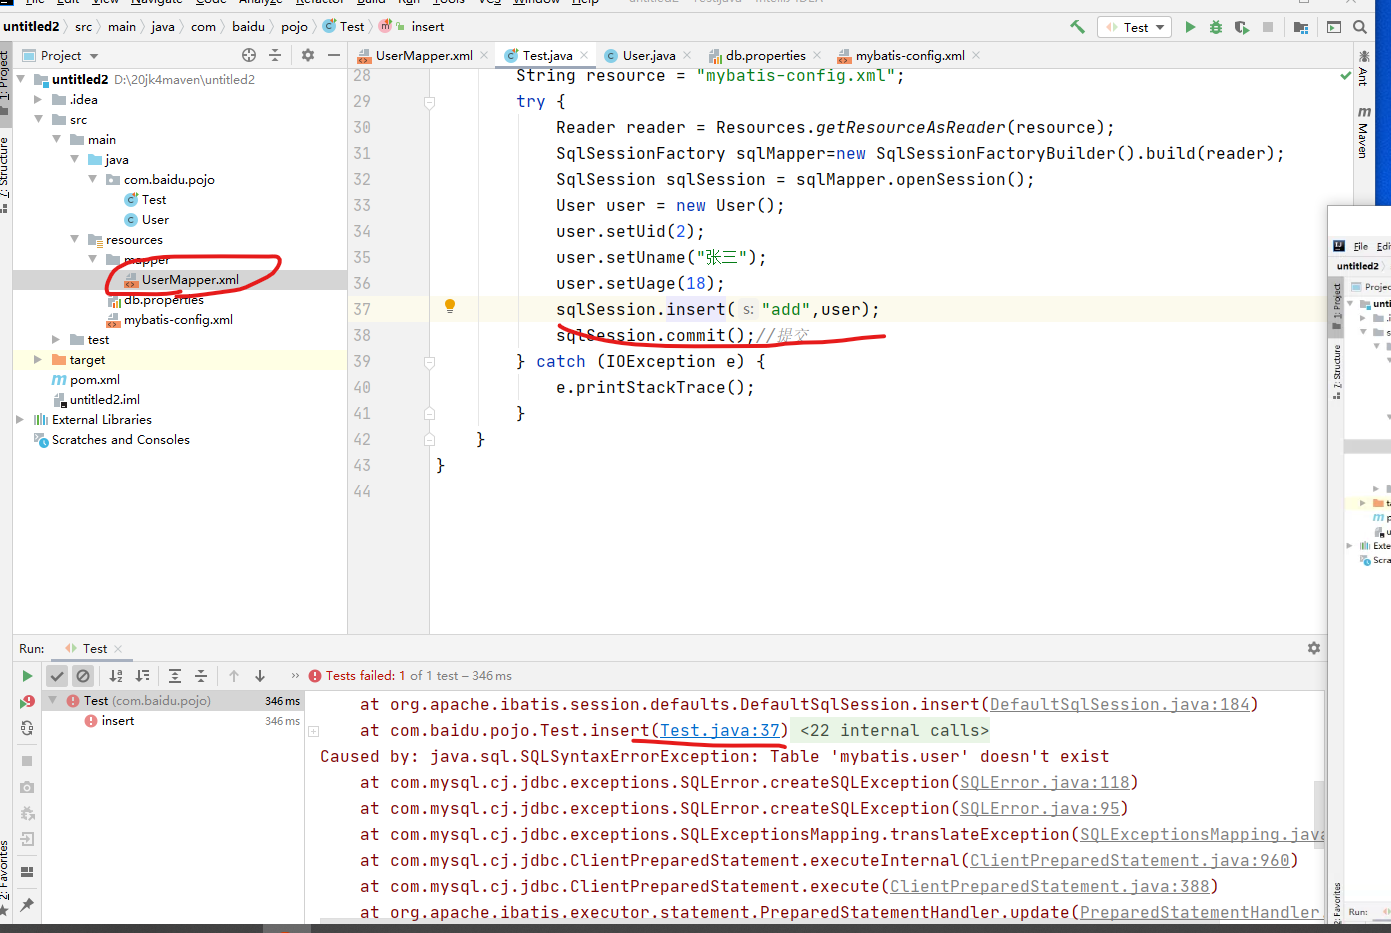This screenshot has width=1391, height=933.
Task: Collapse the untitled2 project root node
Action: click(x=21, y=79)
